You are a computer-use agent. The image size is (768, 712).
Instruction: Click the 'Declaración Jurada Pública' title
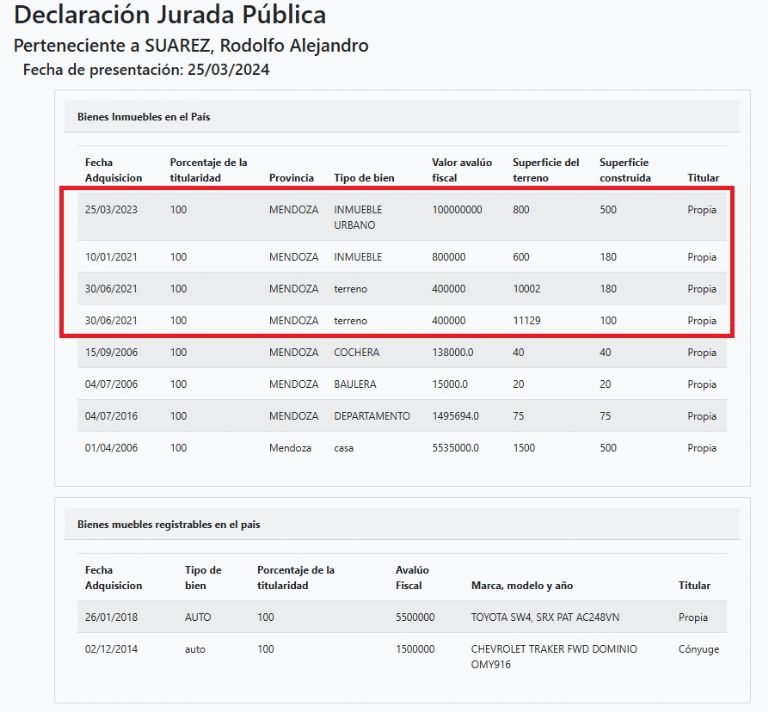pyautogui.click(x=169, y=15)
